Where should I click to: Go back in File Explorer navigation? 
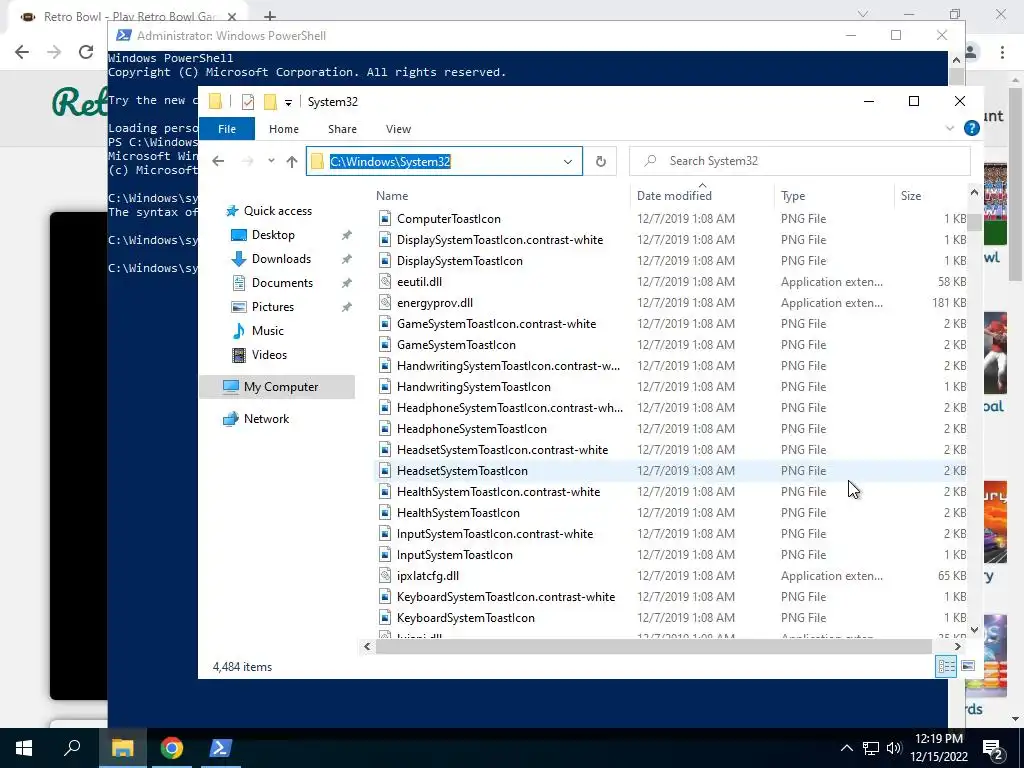coord(218,161)
